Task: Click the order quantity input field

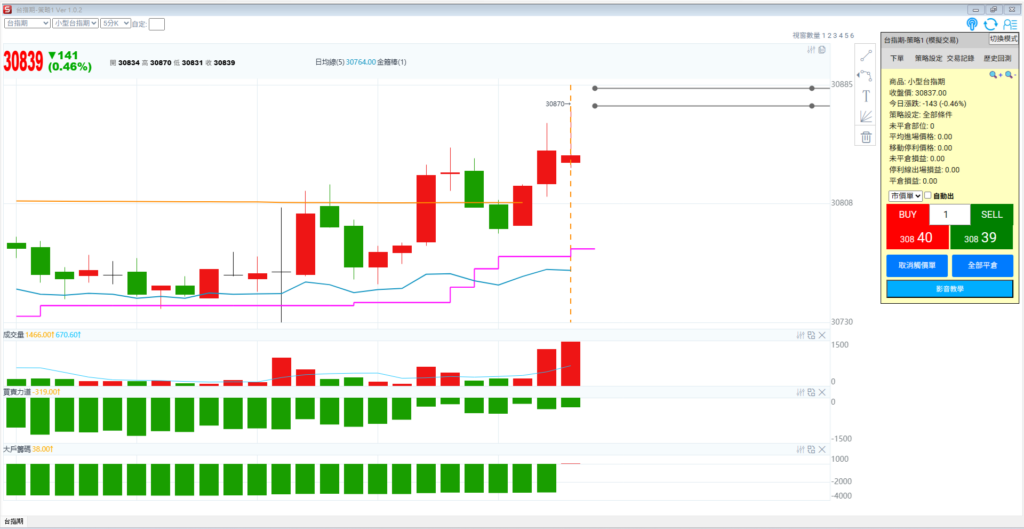Action: [x=949, y=214]
